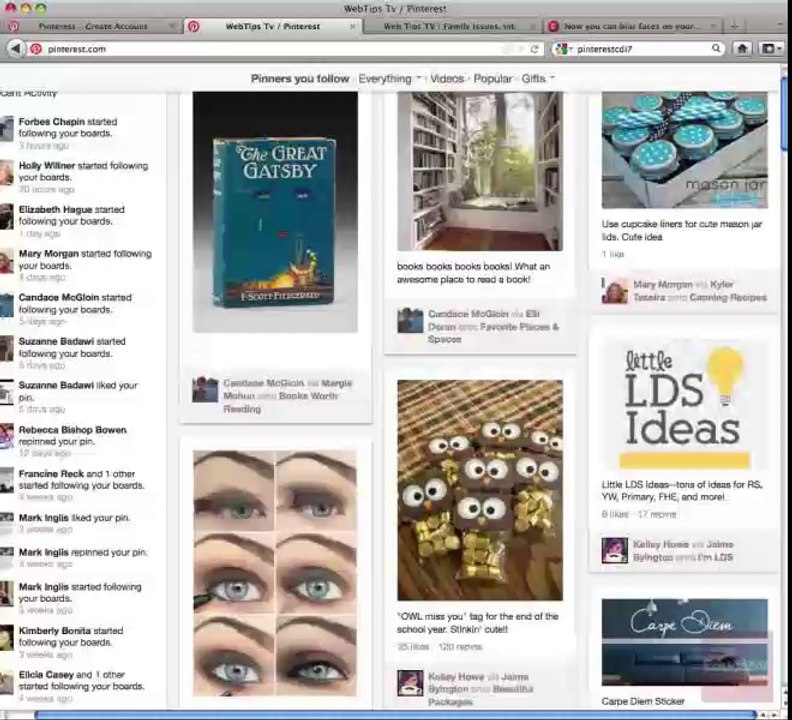The width and height of the screenshot is (792, 720).
Task: Select the WebTips Tv / Pinterest tab
Action: (272, 26)
